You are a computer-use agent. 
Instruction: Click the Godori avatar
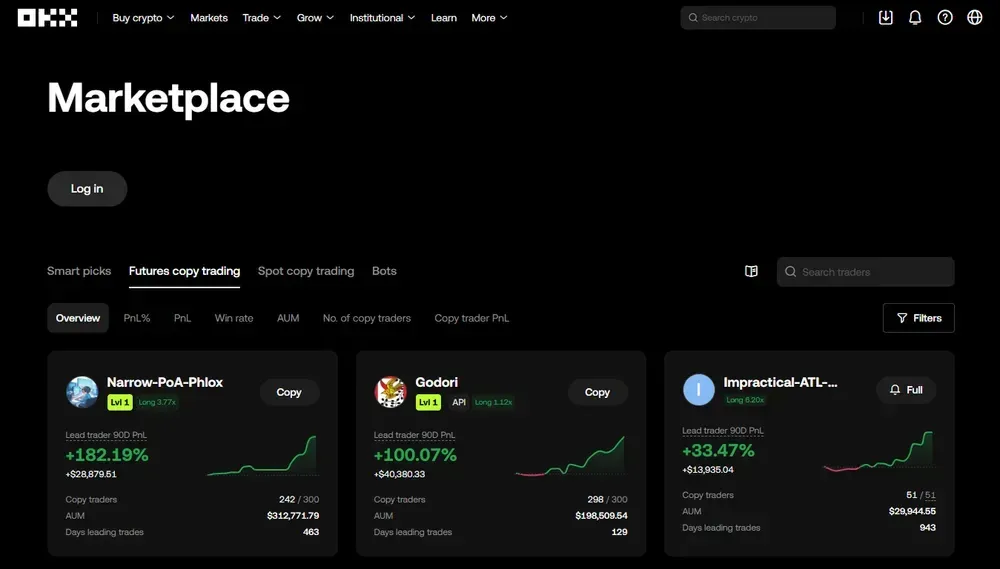390,392
